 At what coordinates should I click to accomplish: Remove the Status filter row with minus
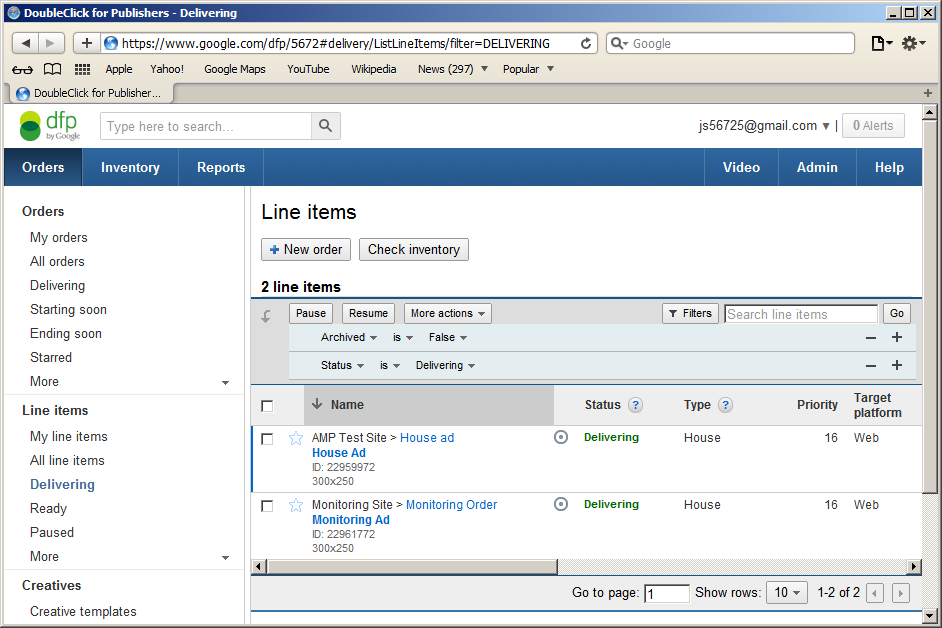point(871,365)
